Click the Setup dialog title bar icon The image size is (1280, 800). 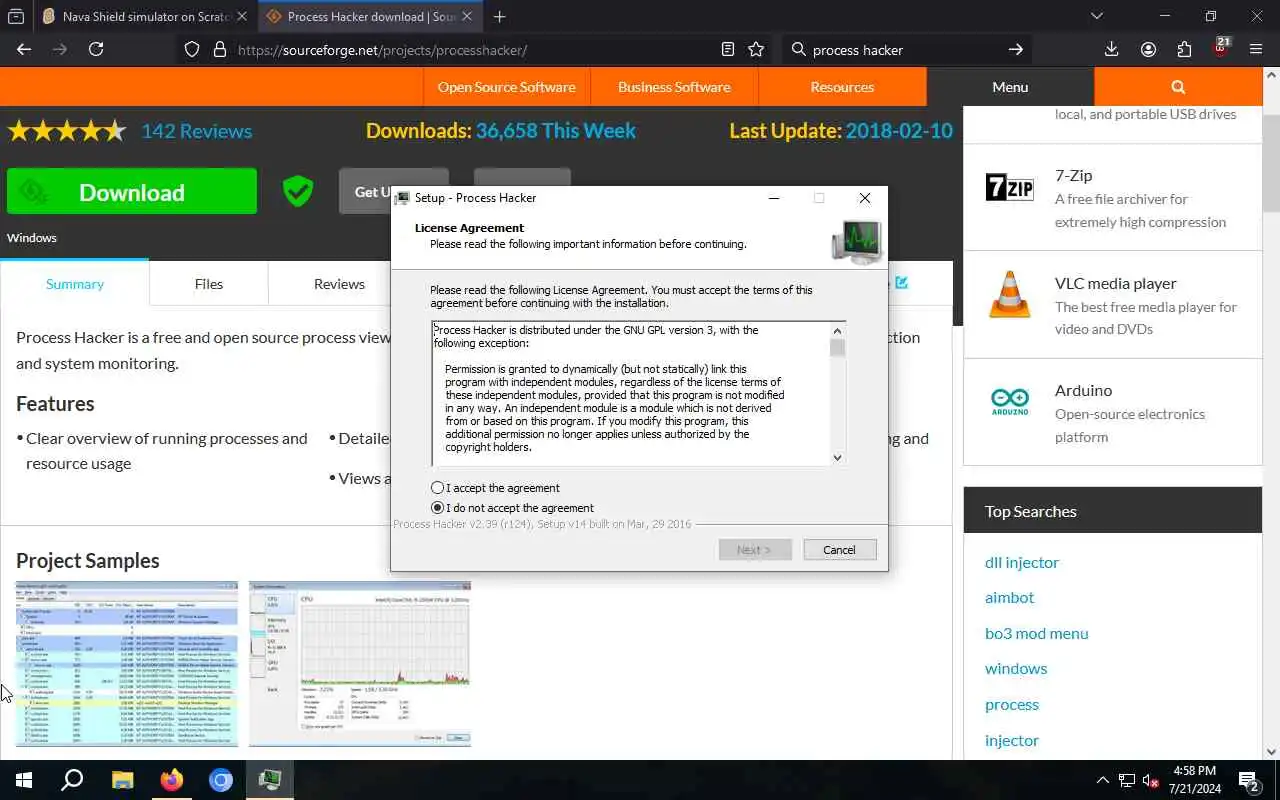402,198
